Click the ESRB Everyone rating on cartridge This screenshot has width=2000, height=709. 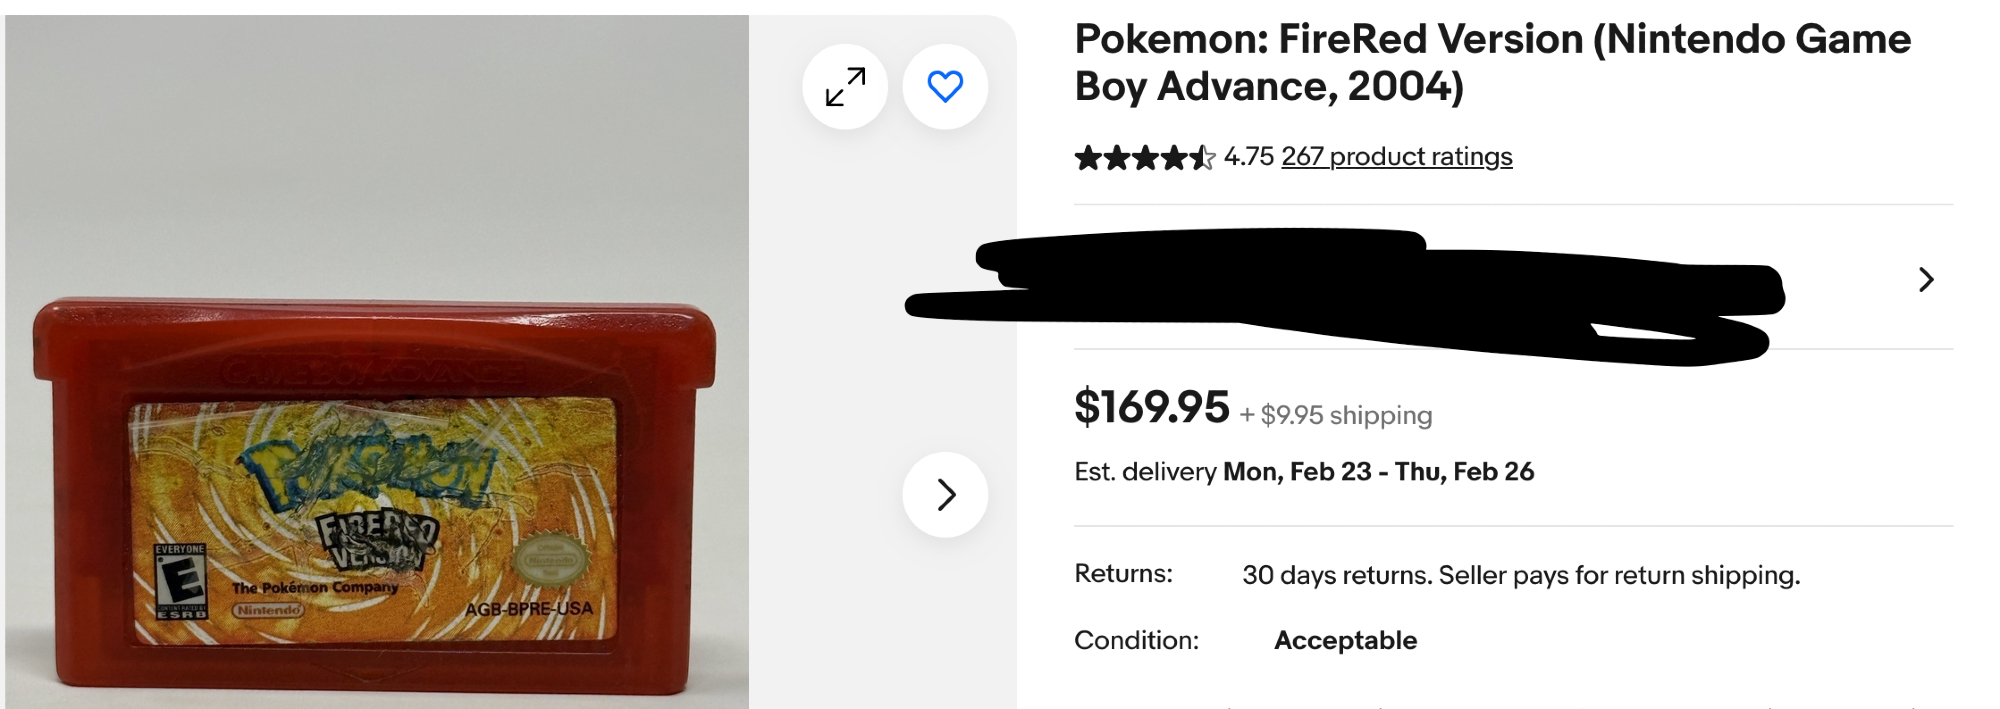180,582
